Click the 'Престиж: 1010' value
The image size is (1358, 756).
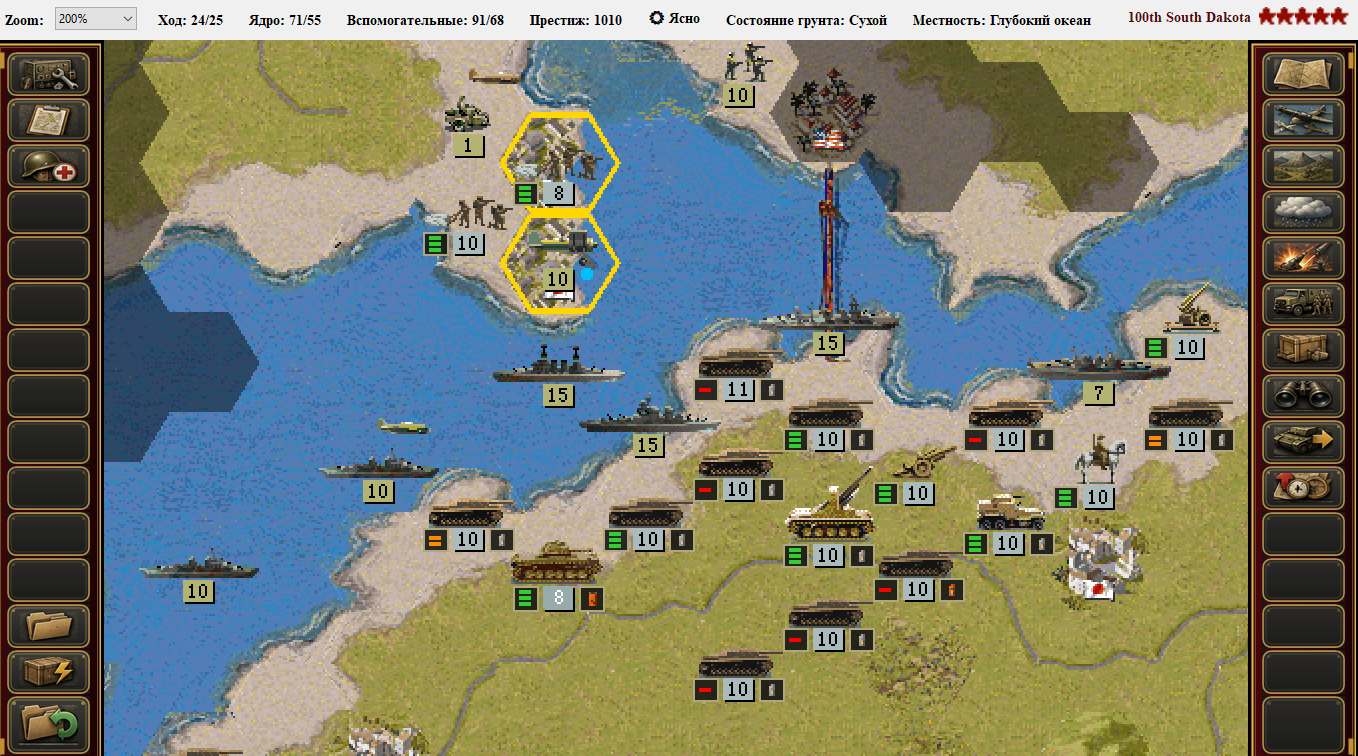coord(575,20)
